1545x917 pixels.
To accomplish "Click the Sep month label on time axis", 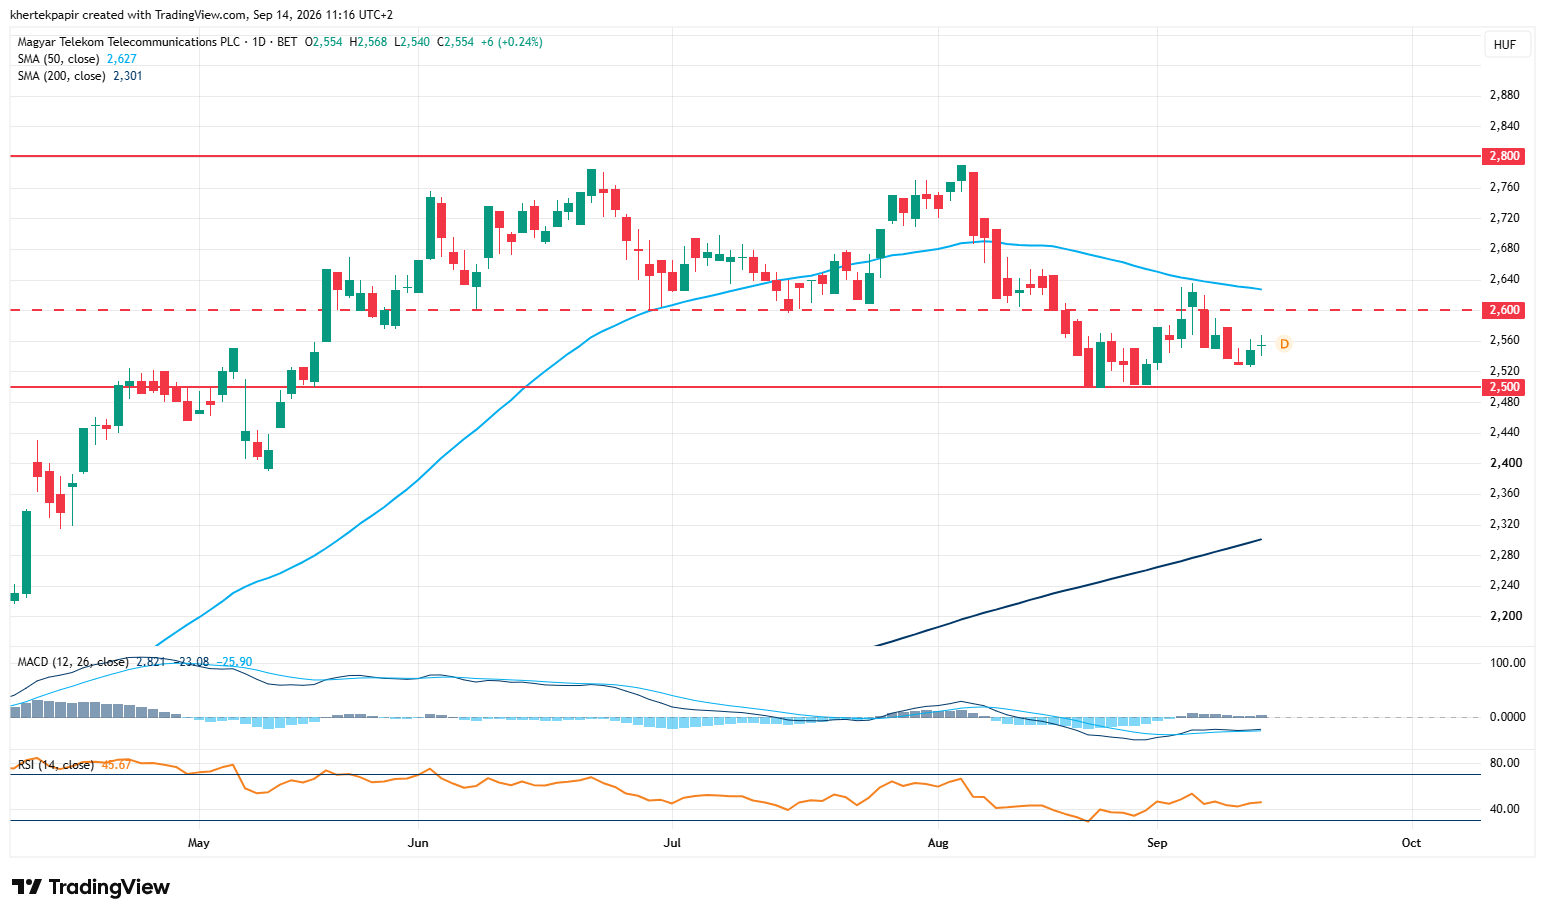I will coord(1157,843).
